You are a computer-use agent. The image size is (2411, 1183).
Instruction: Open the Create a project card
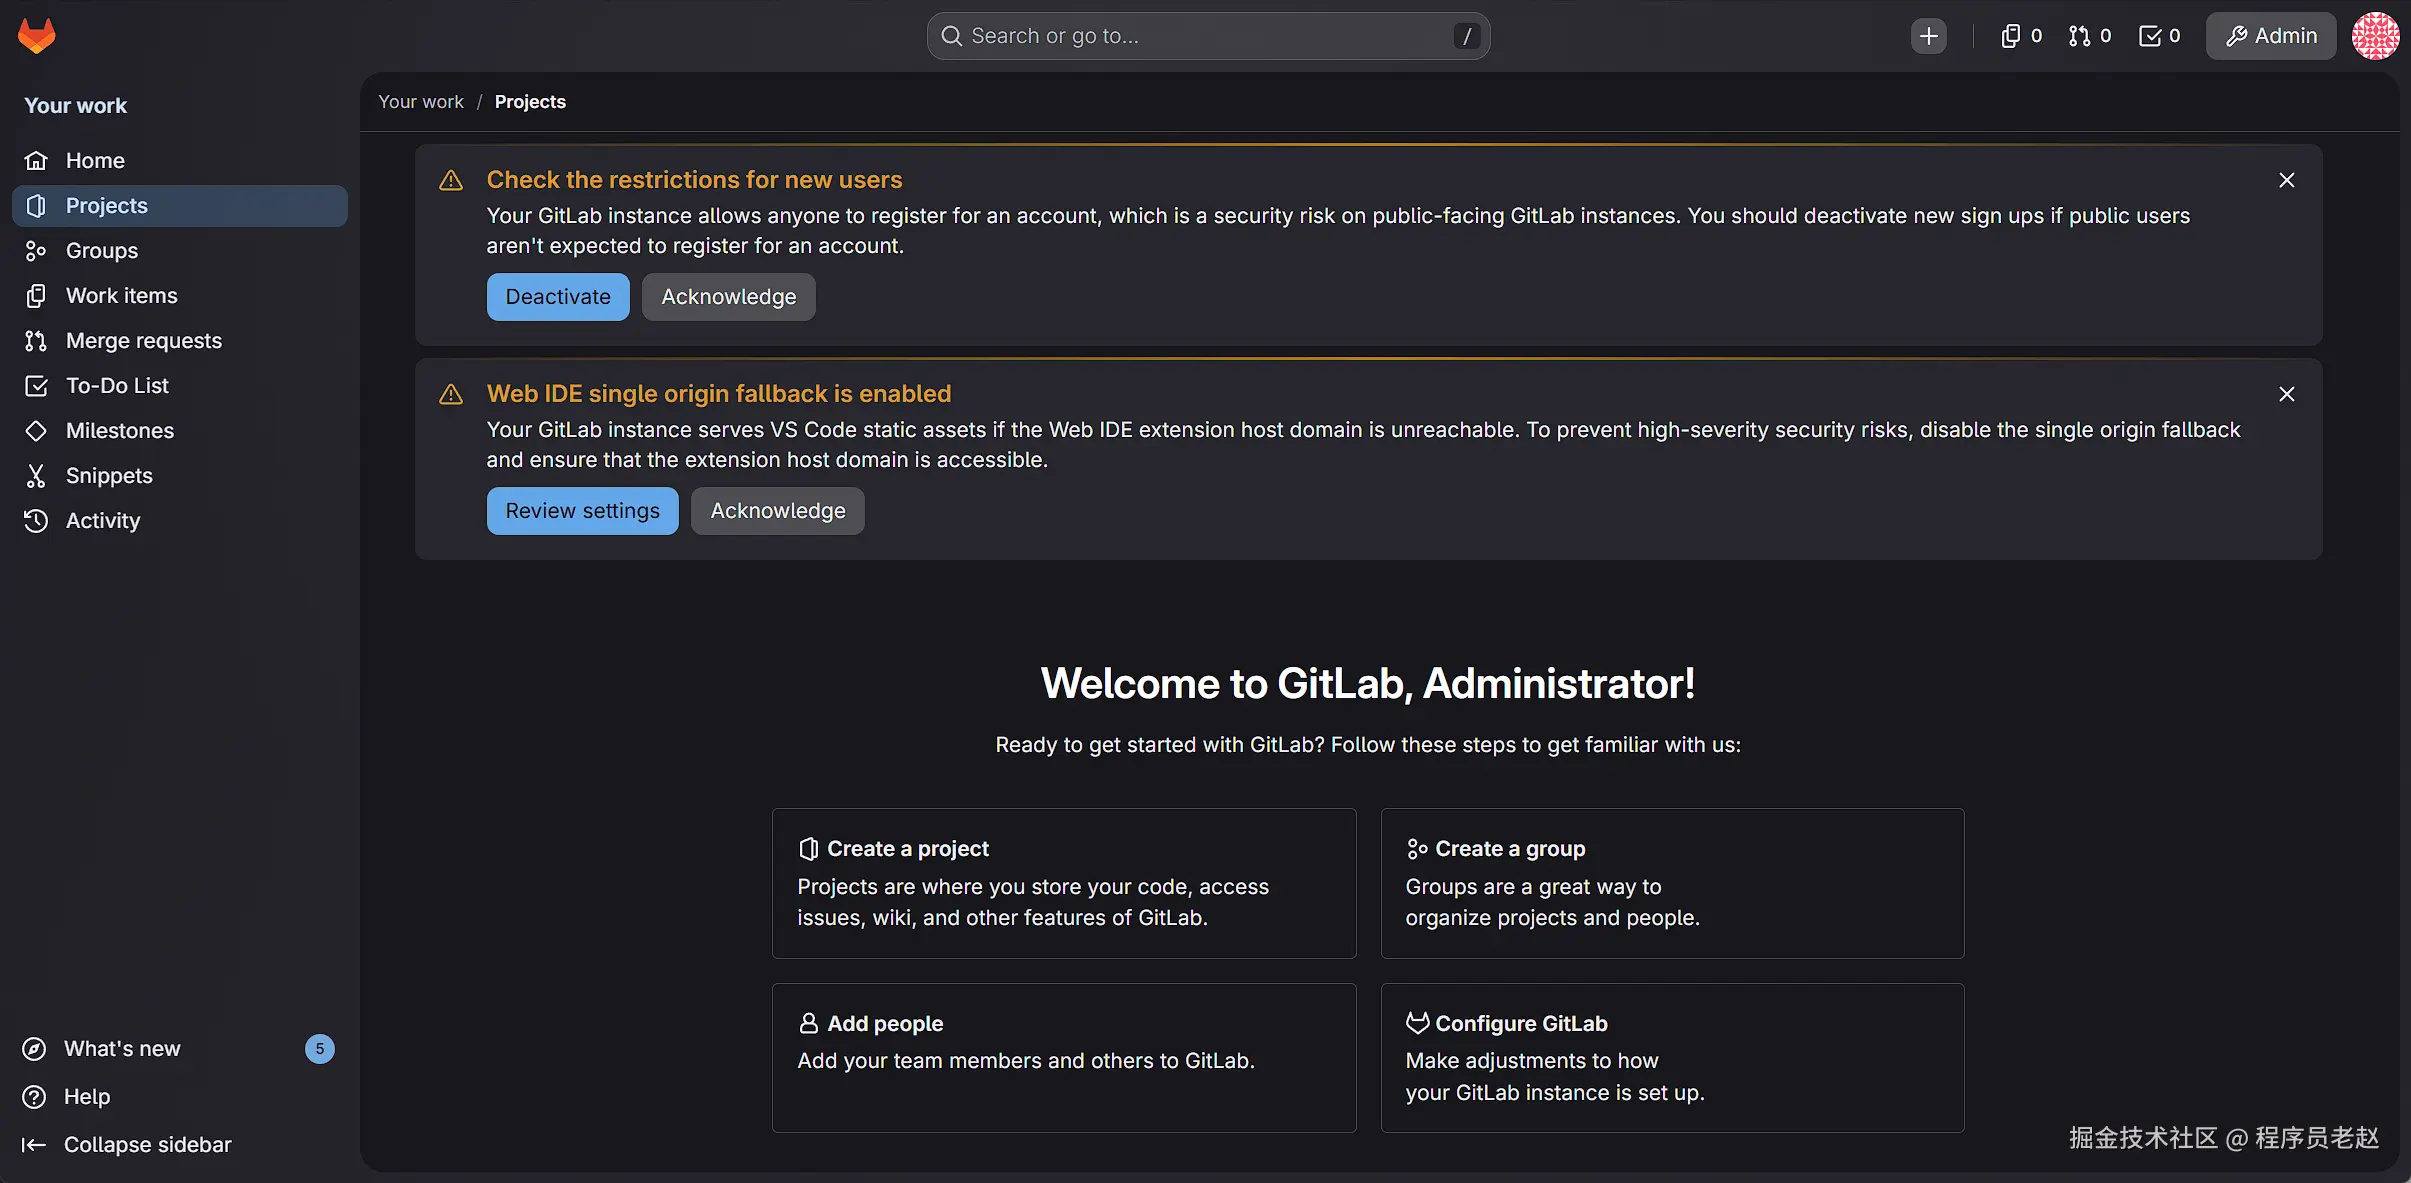[x=1064, y=883]
